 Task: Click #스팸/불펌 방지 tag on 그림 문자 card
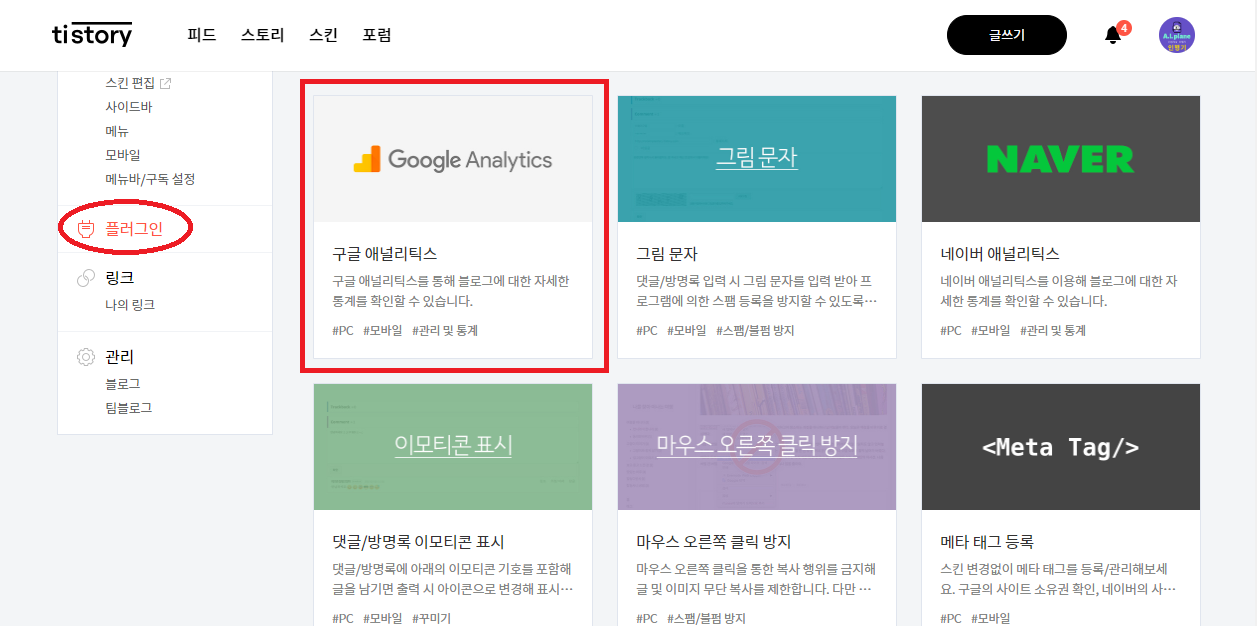click(x=755, y=330)
